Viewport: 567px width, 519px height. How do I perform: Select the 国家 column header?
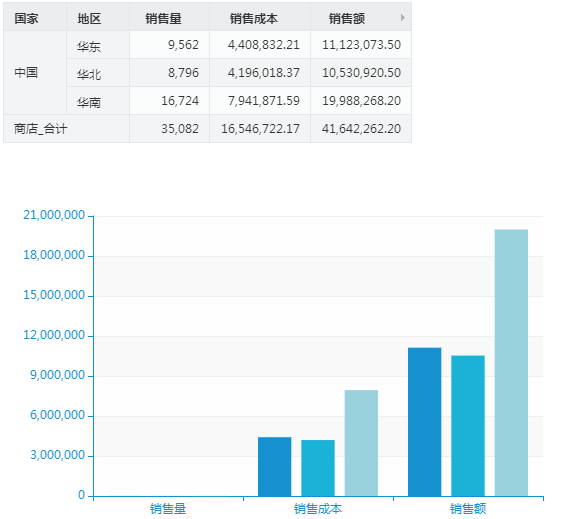point(35,17)
